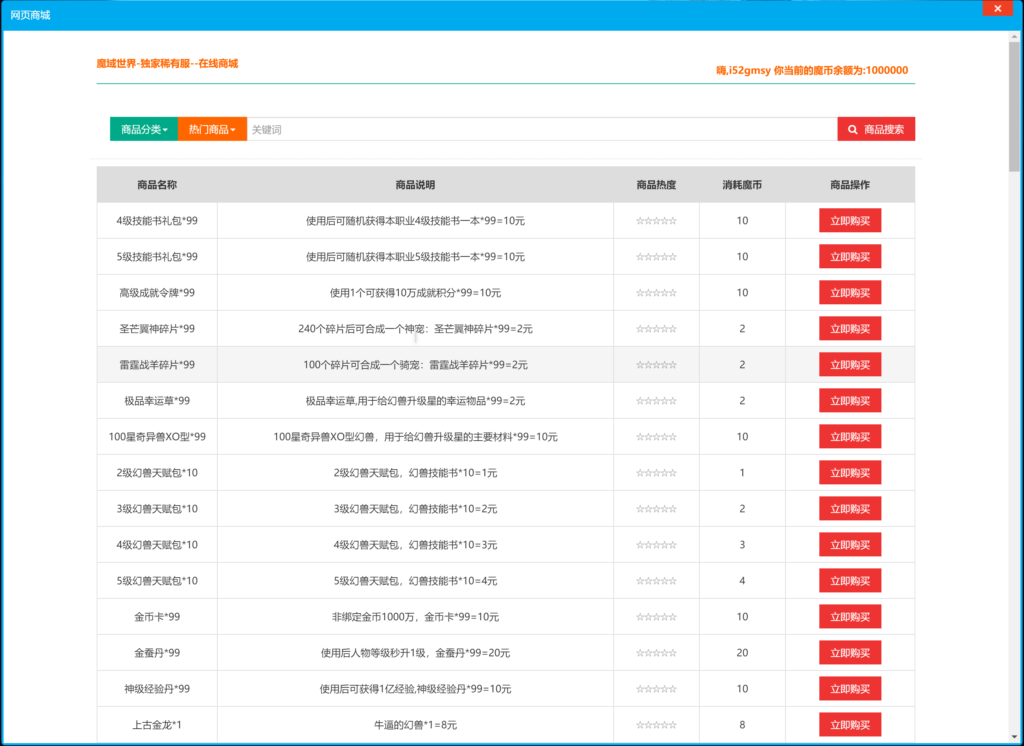The image size is (1024, 746).
Task: Click the 商品操作 column header
Action: tap(850, 185)
